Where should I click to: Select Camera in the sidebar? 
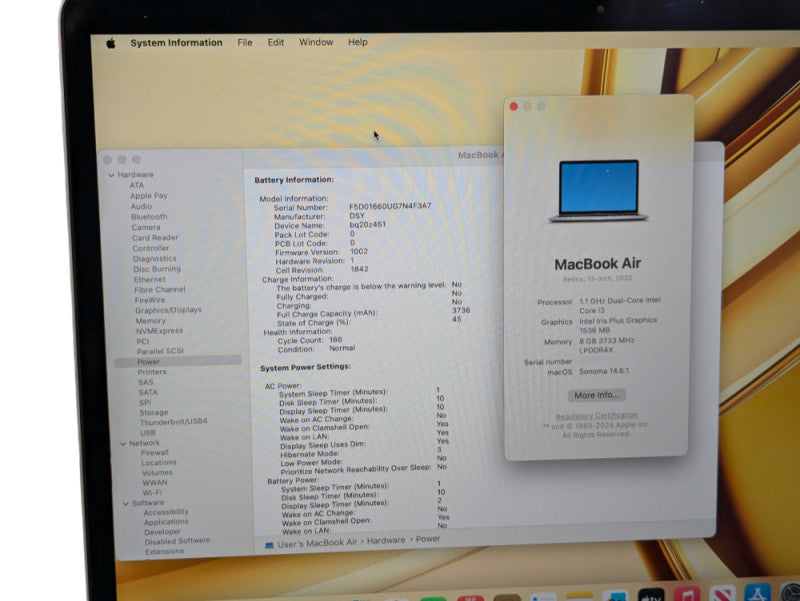pyautogui.click(x=146, y=228)
